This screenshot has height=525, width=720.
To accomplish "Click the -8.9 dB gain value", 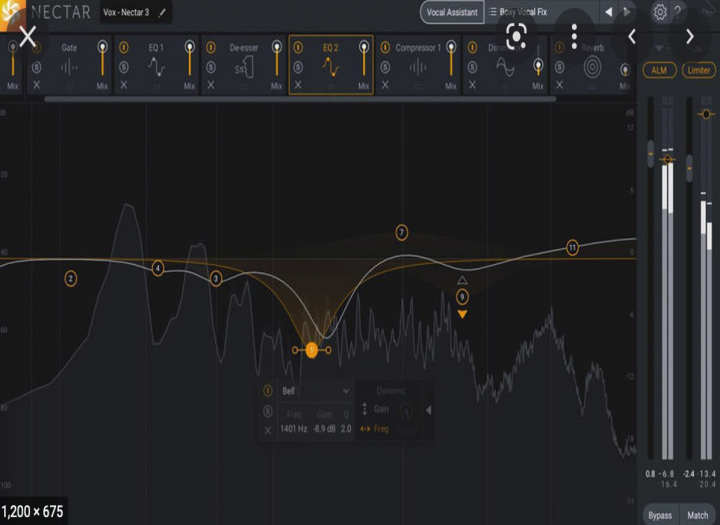I will [x=324, y=429].
